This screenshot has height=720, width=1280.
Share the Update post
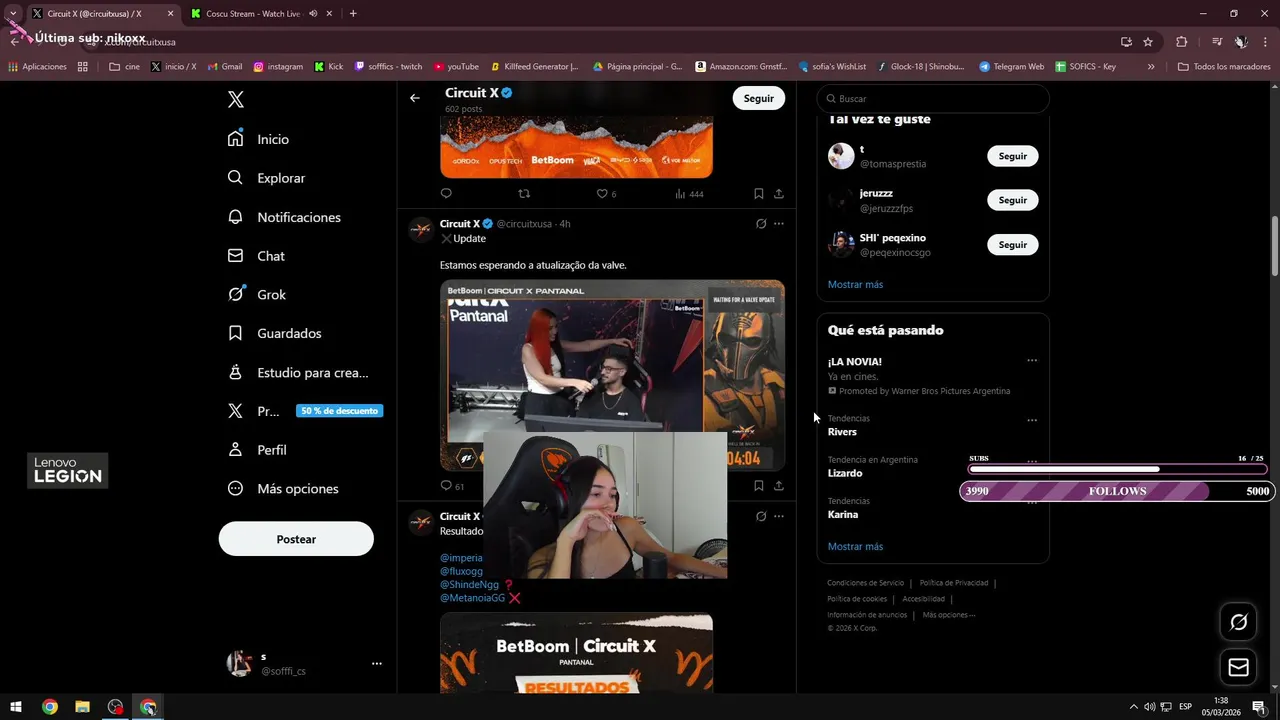click(x=779, y=486)
